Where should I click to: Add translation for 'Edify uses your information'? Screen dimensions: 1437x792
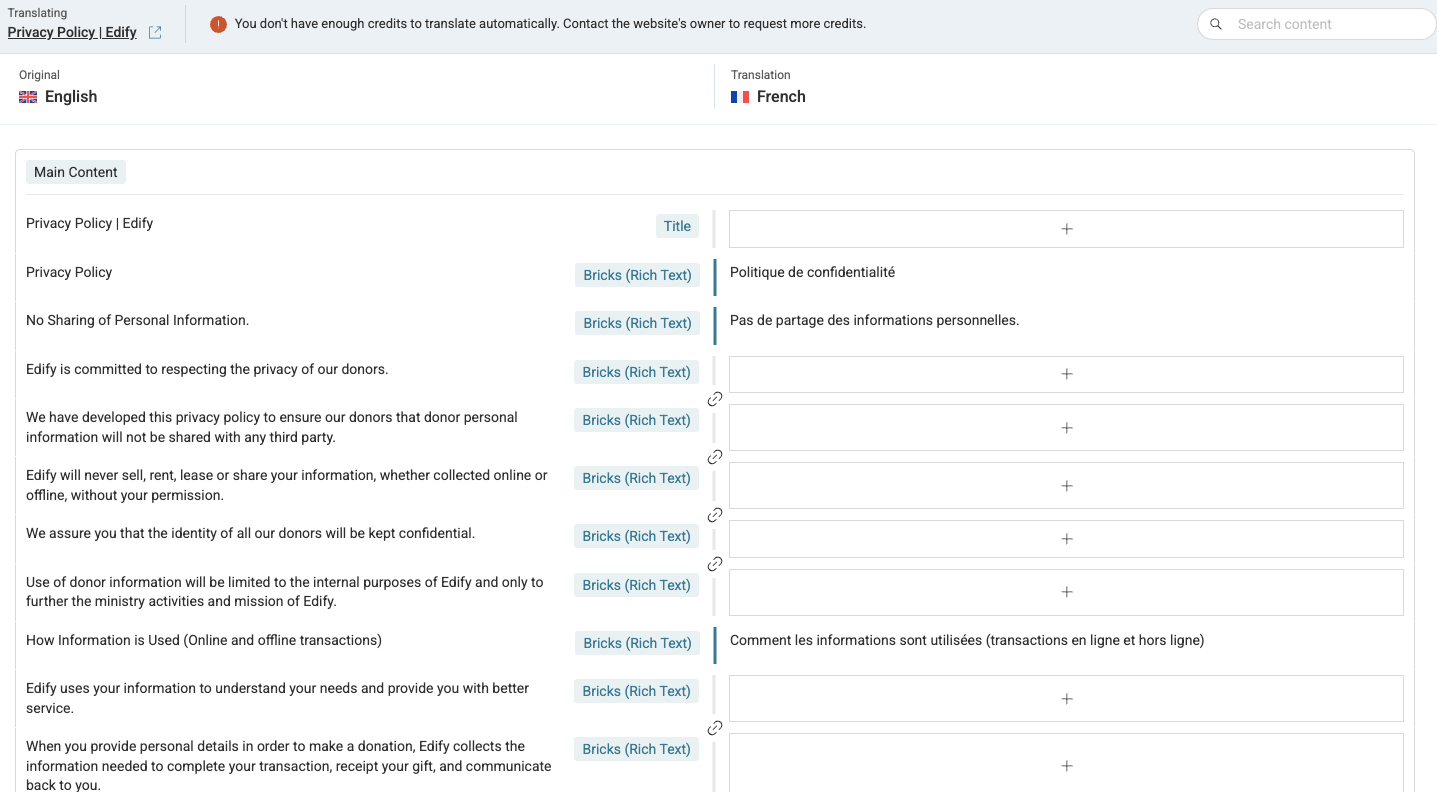tap(1066, 699)
